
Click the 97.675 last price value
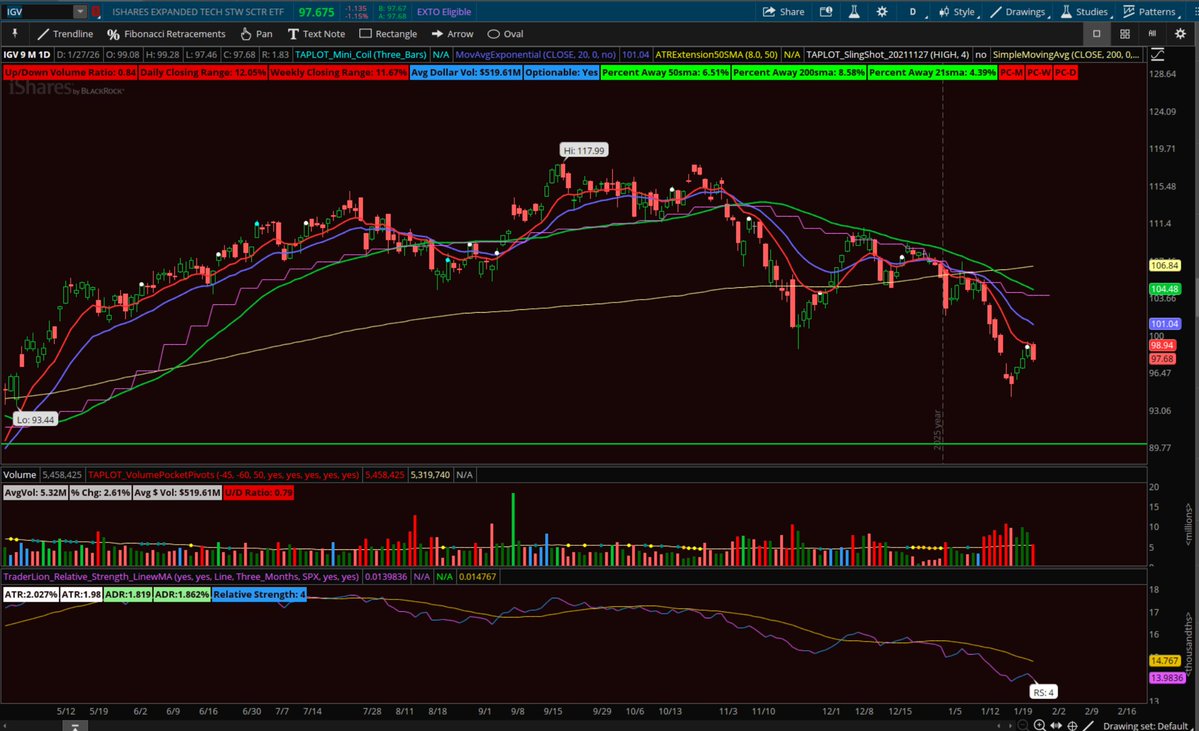click(317, 12)
